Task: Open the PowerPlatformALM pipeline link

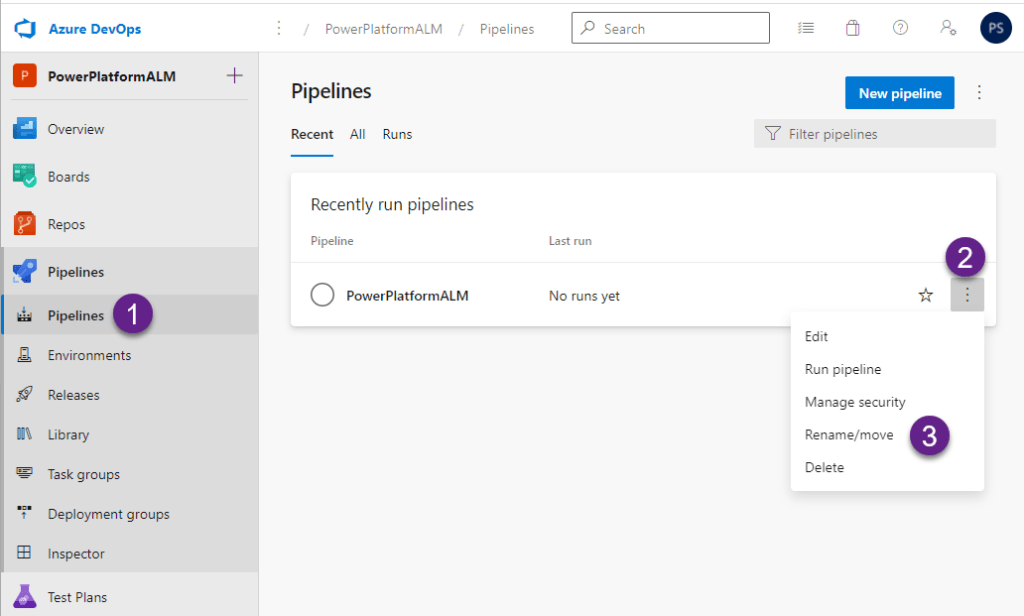Action: pos(407,296)
